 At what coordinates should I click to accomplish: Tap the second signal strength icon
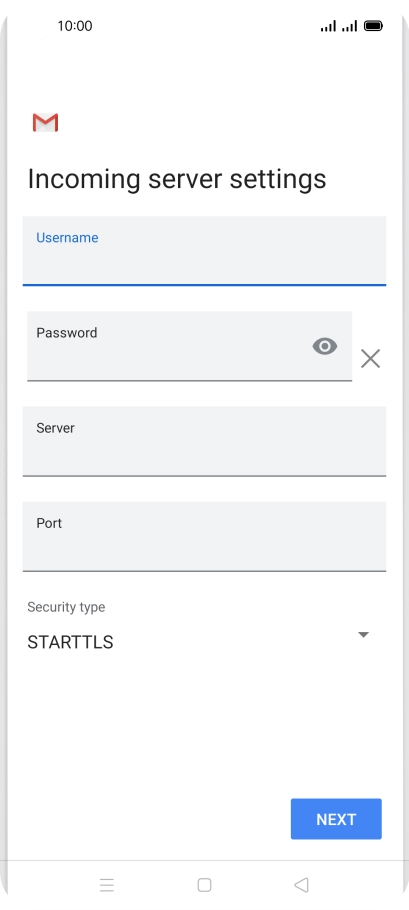(x=349, y=26)
